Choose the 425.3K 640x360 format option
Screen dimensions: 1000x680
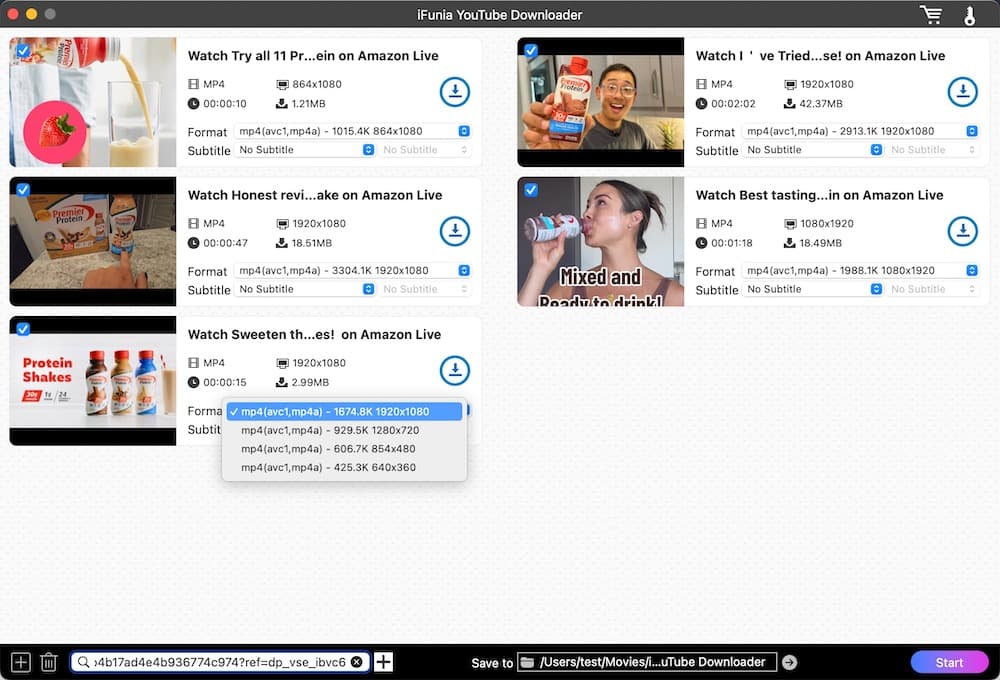coord(328,467)
